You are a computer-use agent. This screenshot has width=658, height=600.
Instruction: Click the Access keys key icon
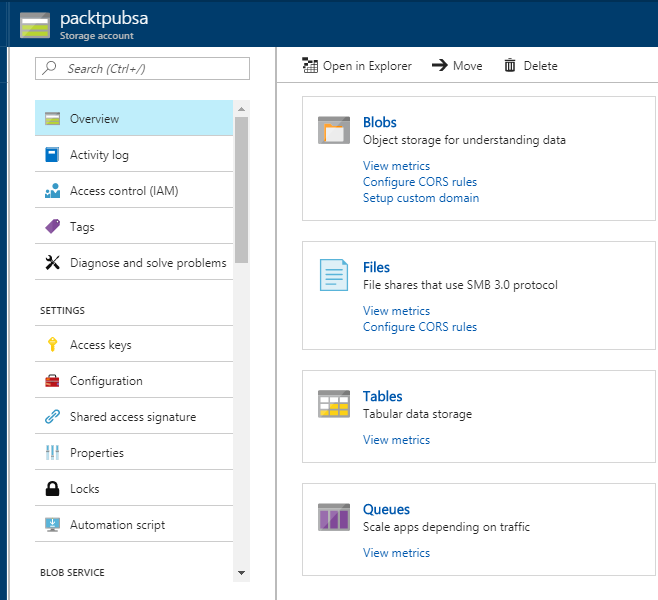tap(52, 345)
